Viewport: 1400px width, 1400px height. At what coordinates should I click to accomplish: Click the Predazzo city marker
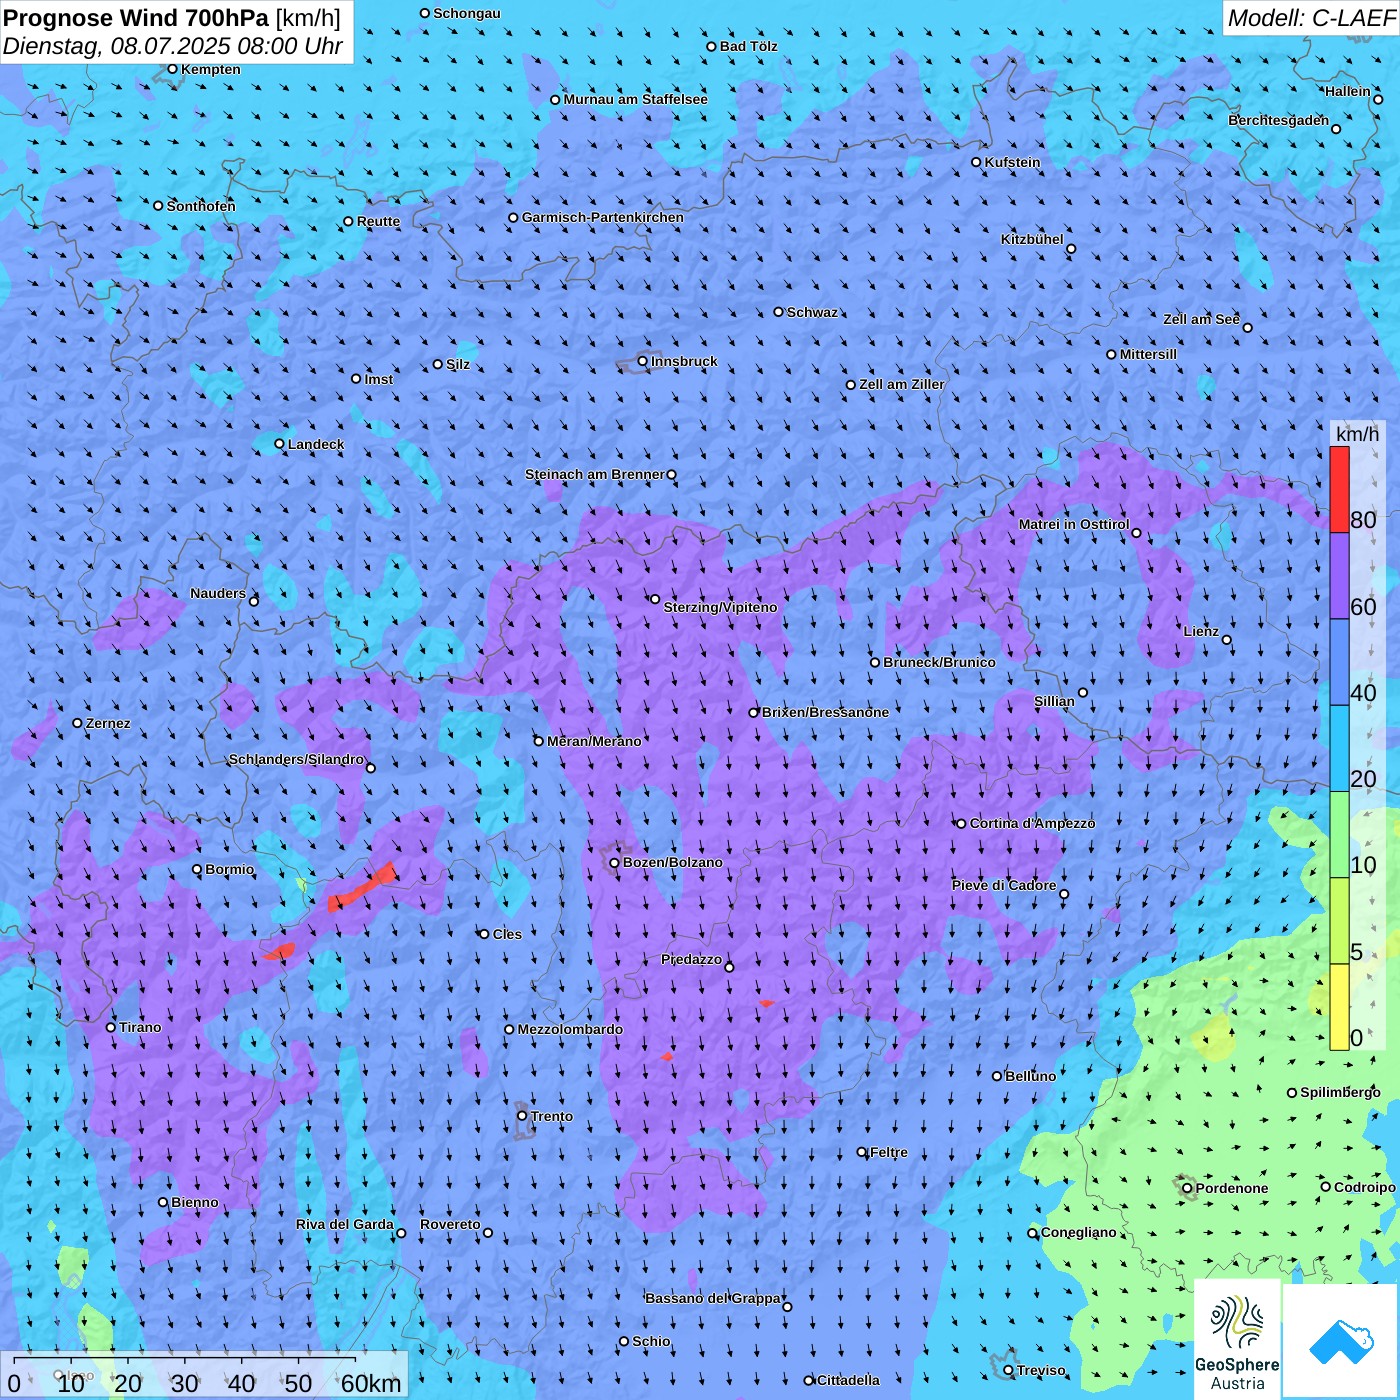pyautogui.click(x=729, y=967)
